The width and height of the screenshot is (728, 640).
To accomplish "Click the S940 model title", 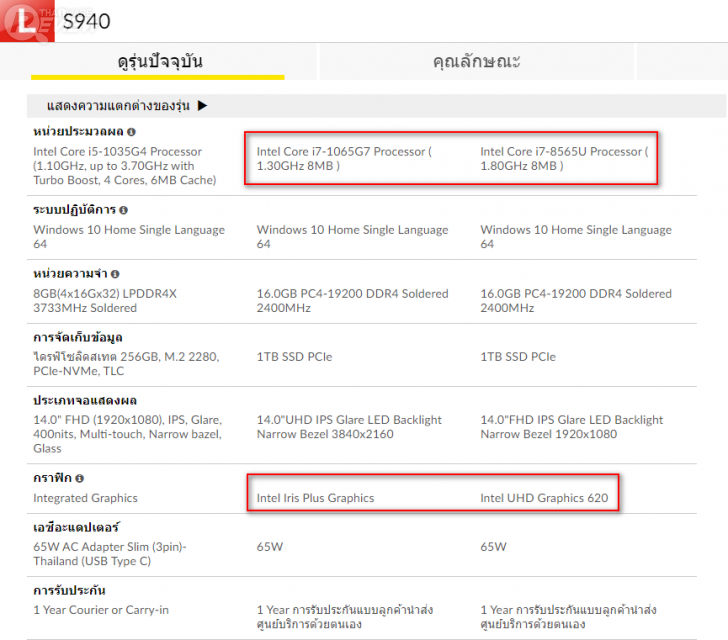I will [x=86, y=21].
